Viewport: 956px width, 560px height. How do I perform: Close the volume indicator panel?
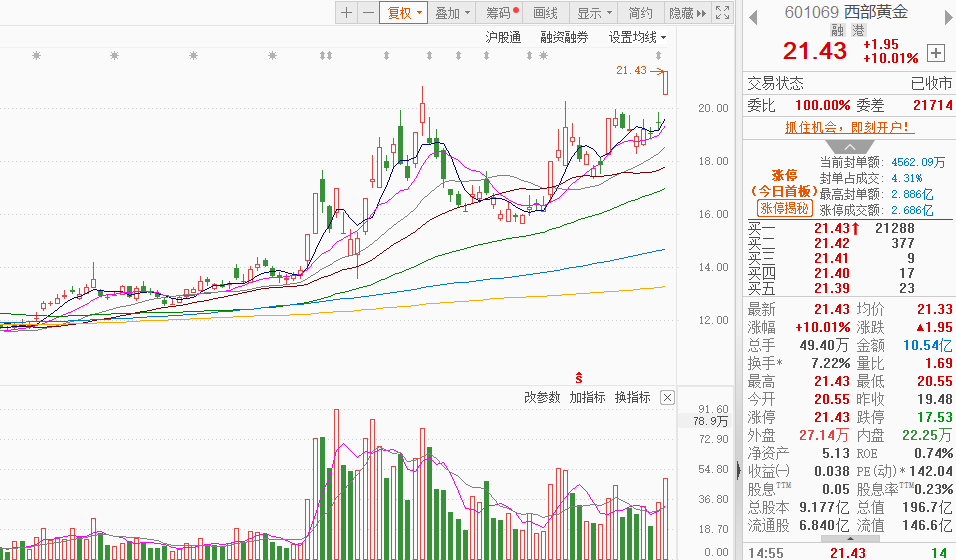[x=667, y=398]
